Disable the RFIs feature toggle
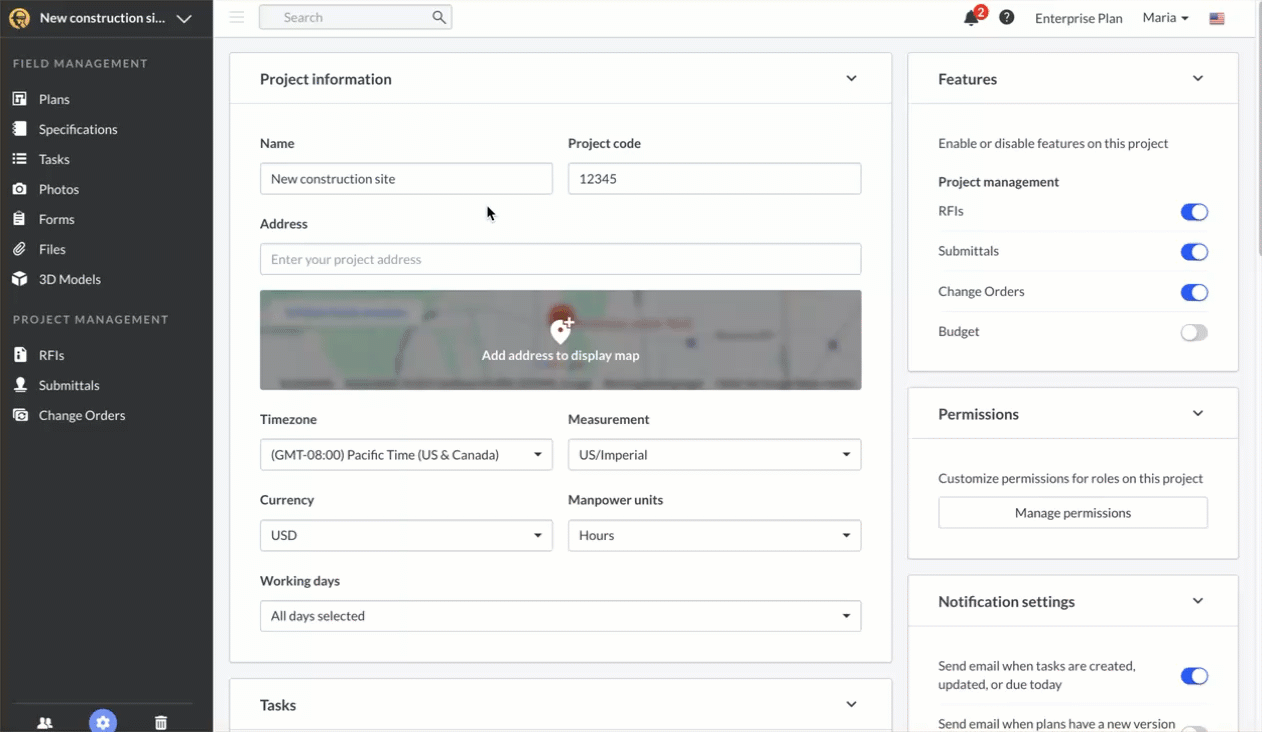 coord(1193,212)
